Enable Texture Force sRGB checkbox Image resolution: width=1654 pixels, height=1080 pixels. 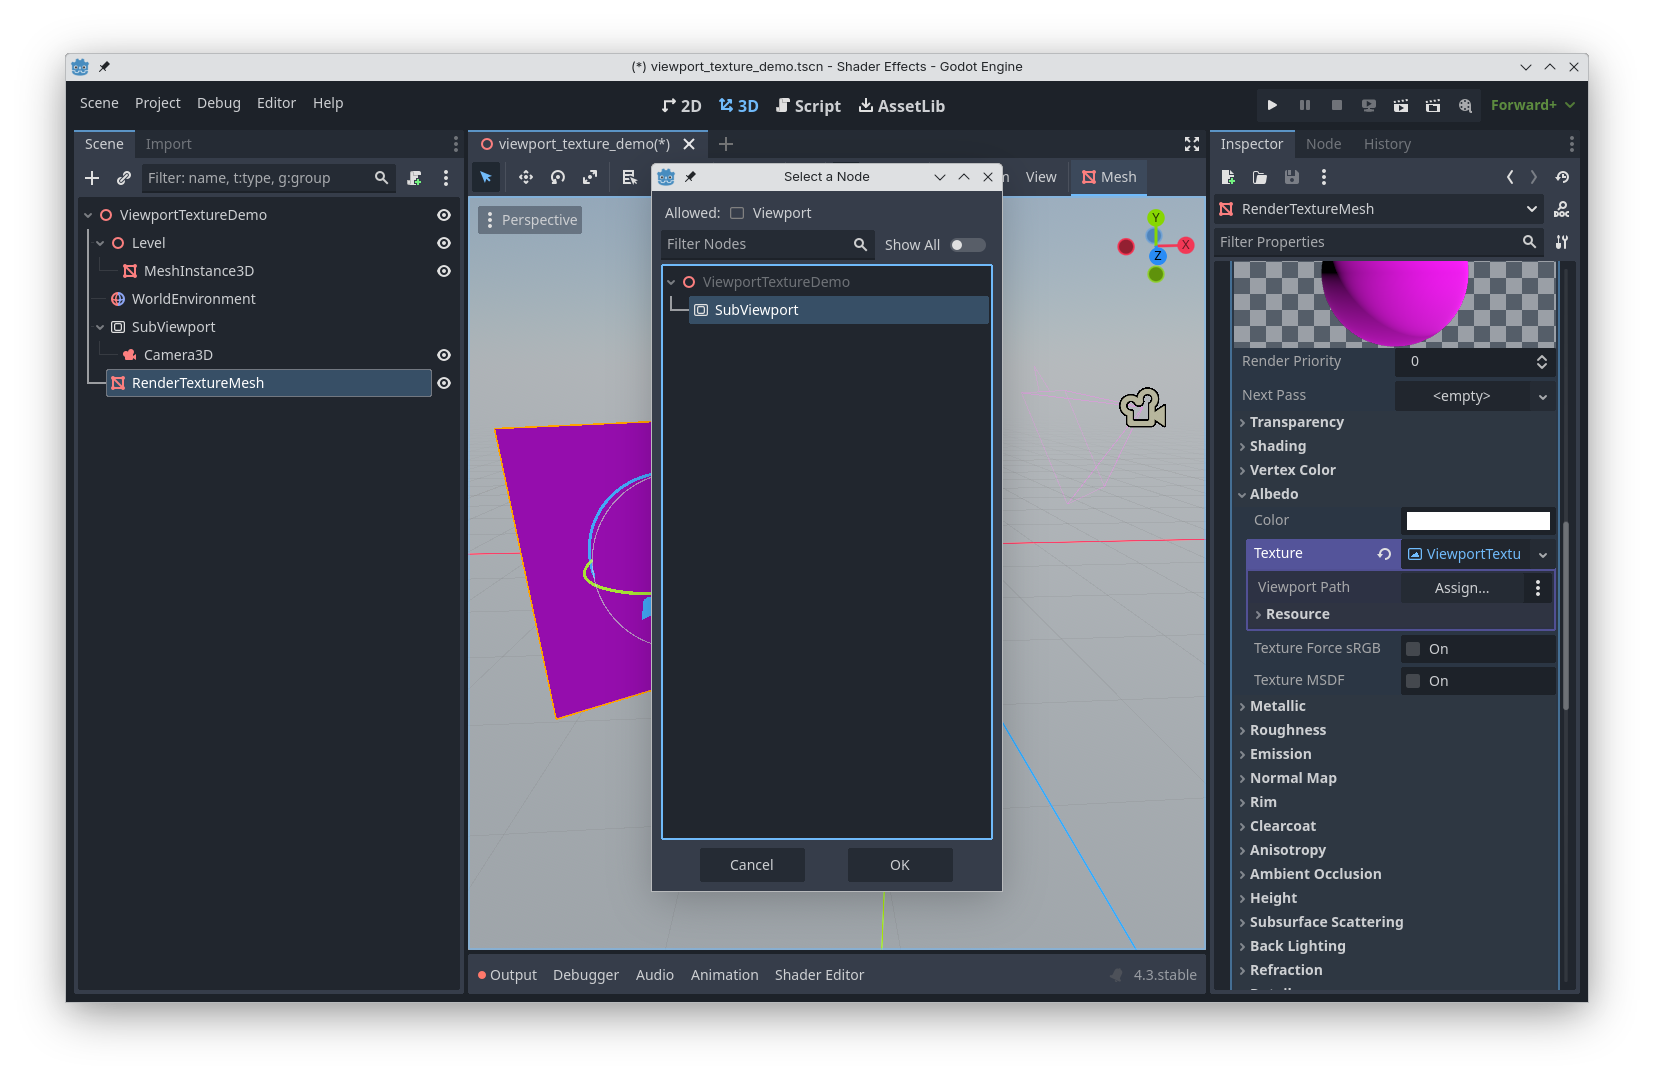[x=1413, y=649]
